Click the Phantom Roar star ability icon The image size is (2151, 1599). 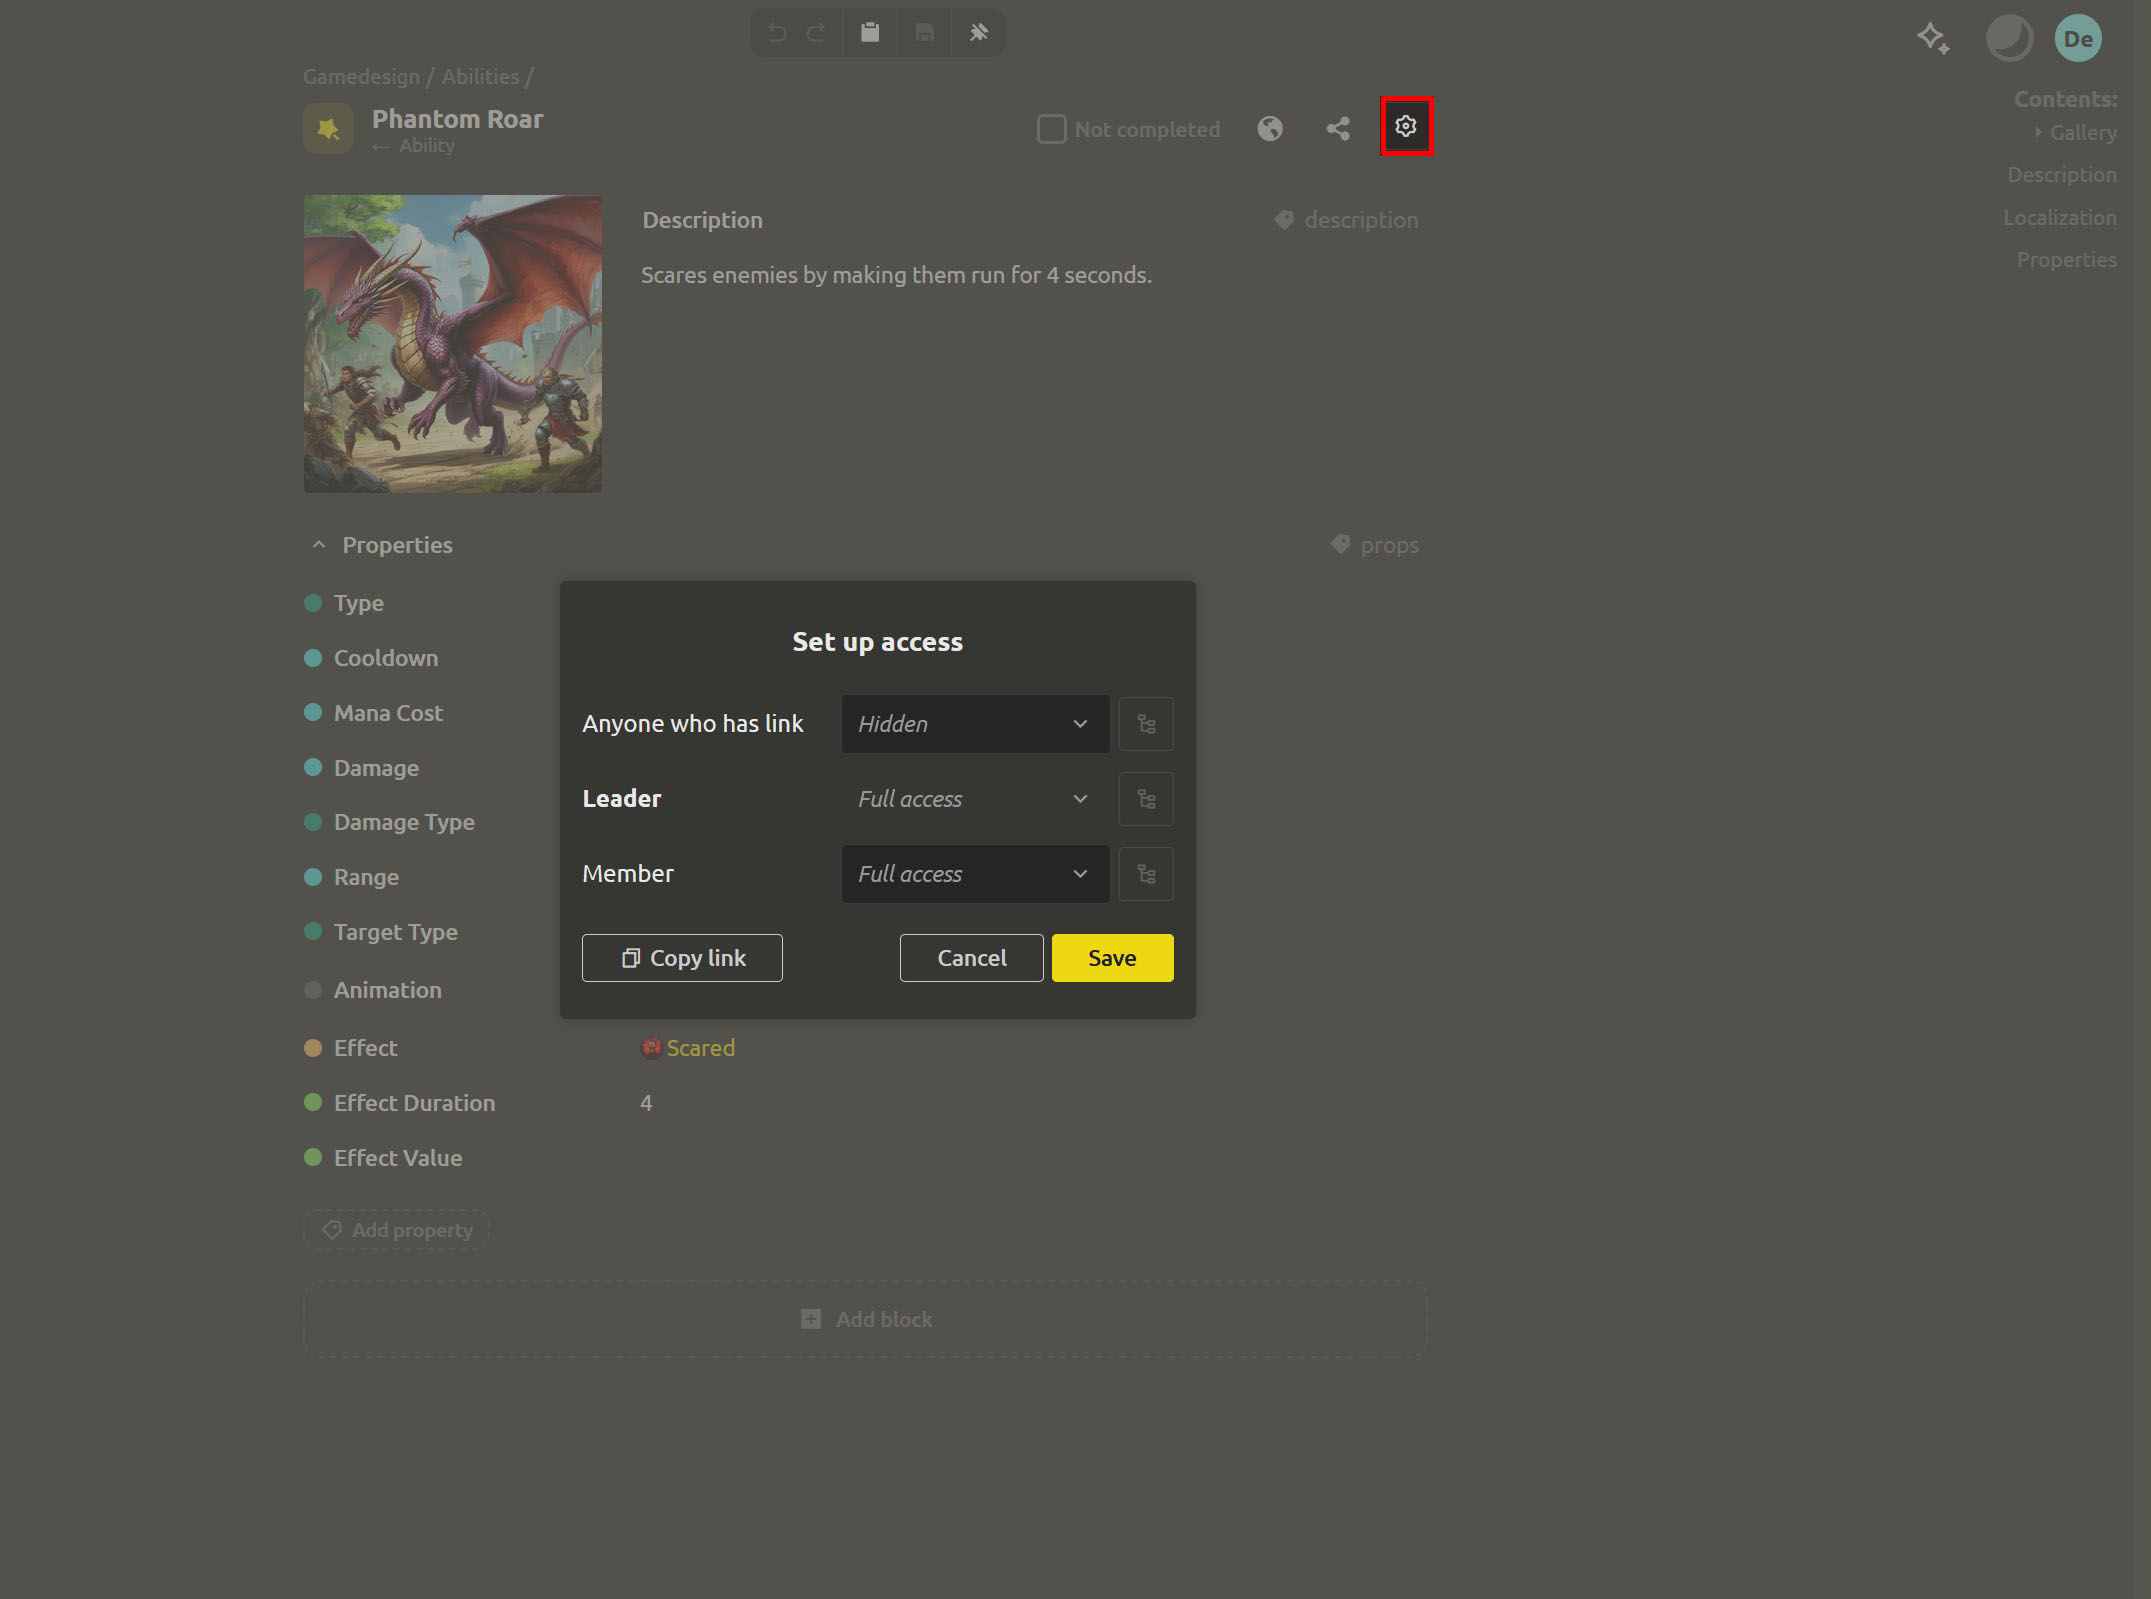(328, 128)
